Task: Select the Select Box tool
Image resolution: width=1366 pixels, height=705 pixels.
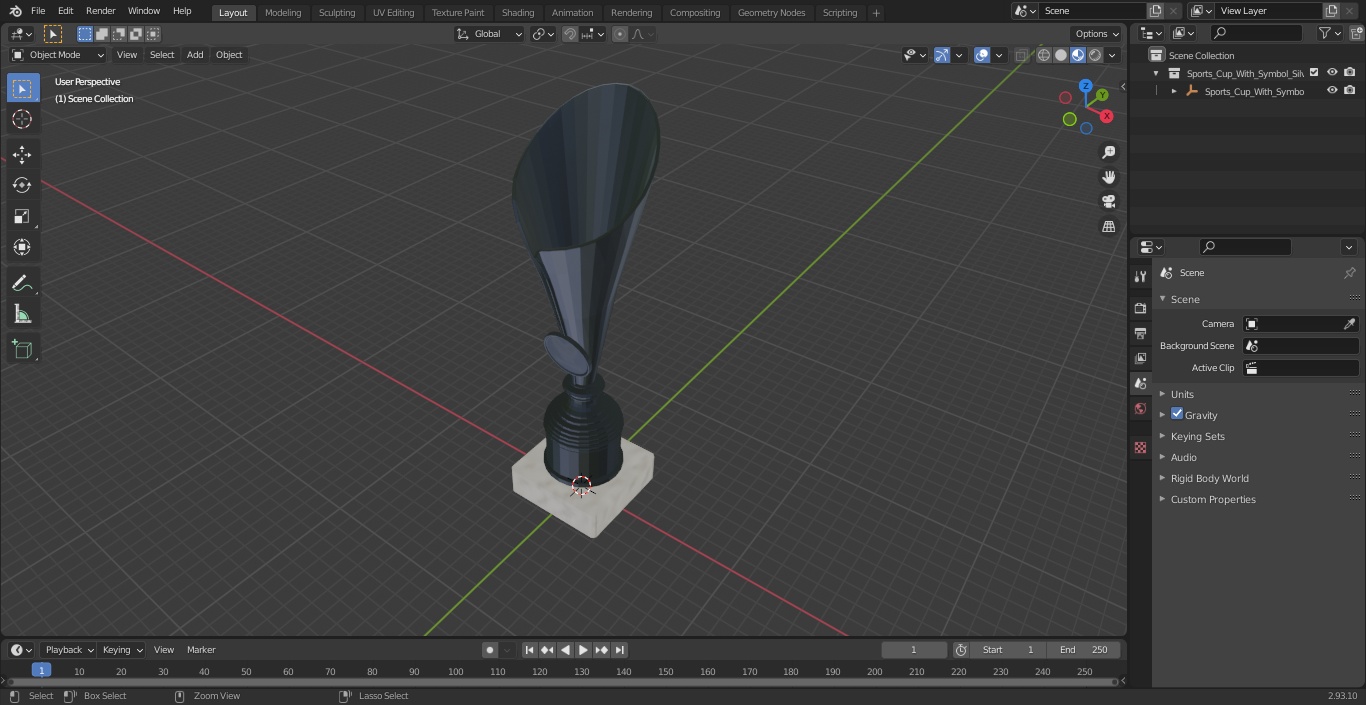Action: [22, 88]
